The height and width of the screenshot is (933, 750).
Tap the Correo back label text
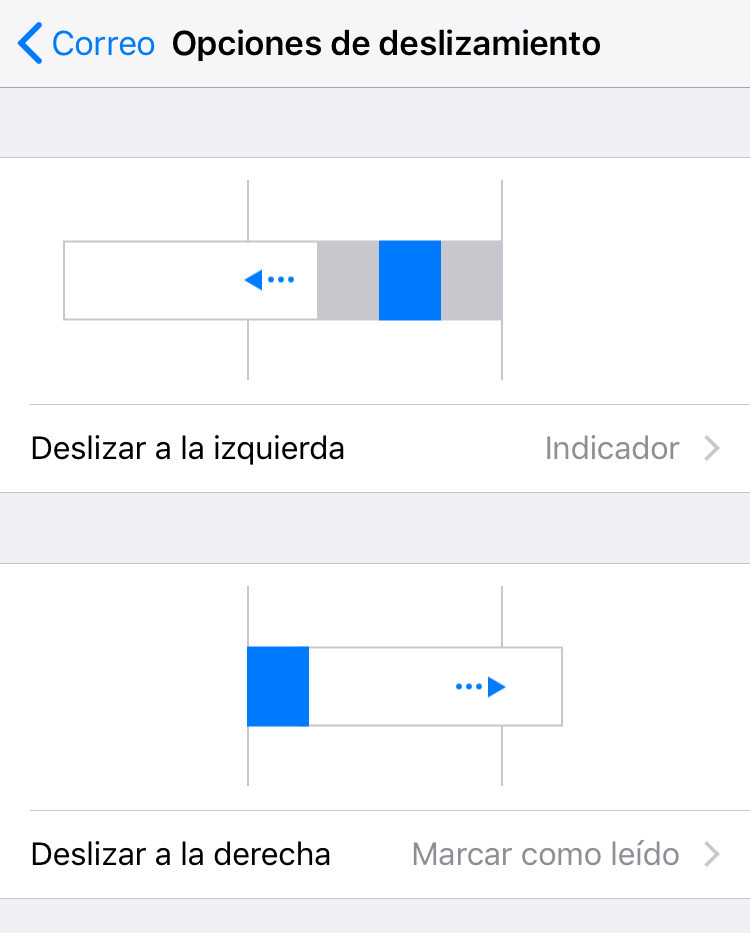104,43
